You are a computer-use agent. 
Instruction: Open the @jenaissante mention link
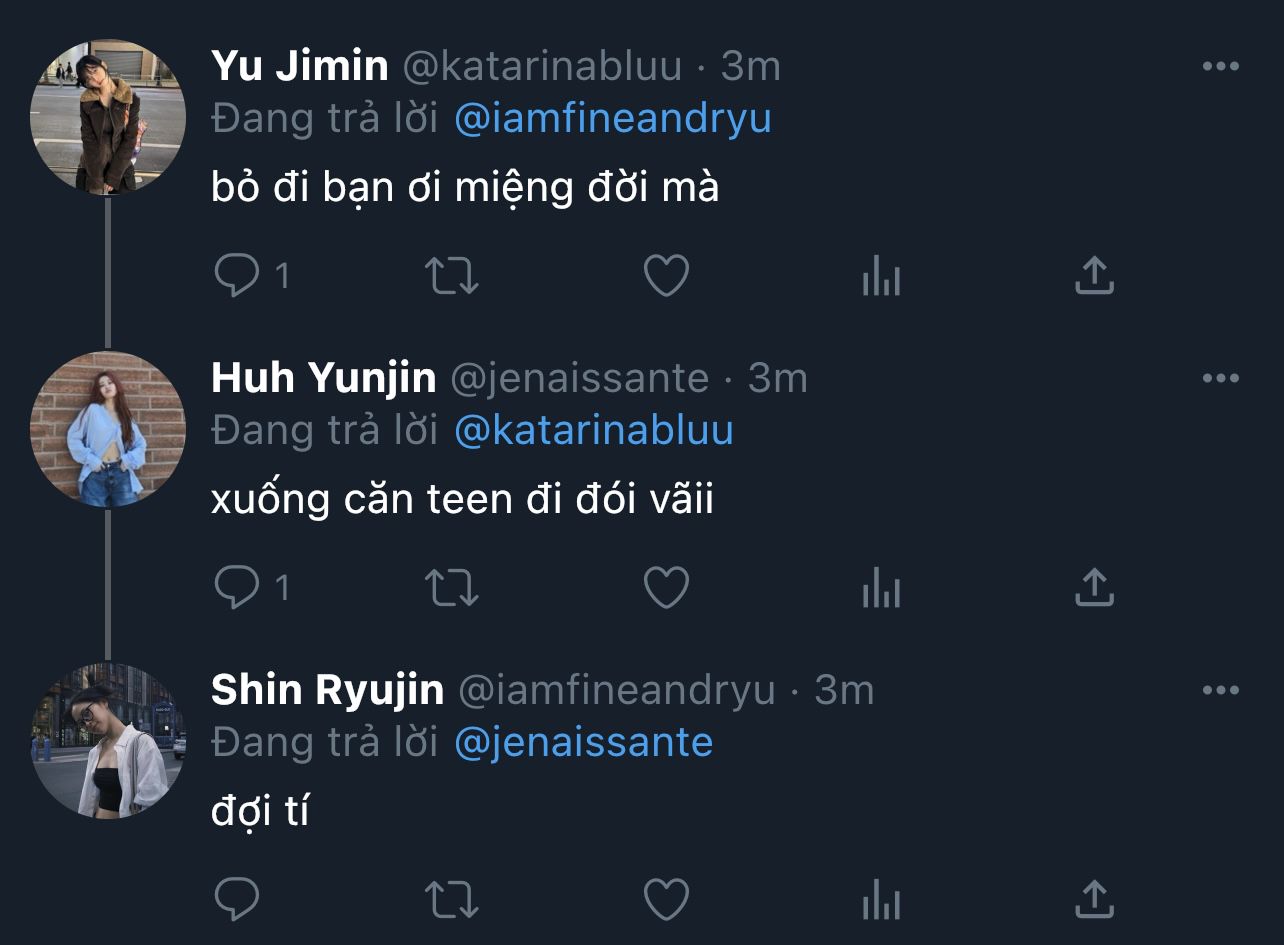tap(583, 743)
